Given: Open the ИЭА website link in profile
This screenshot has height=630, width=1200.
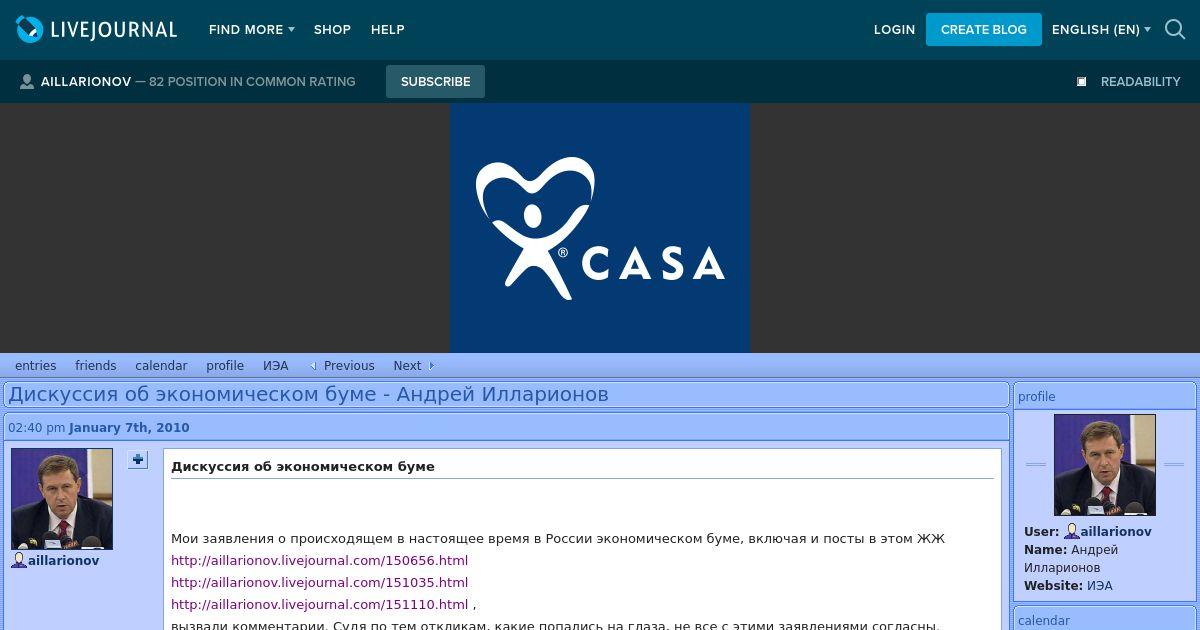Looking at the screenshot, I should pyautogui.click(x=1100, y=586).
